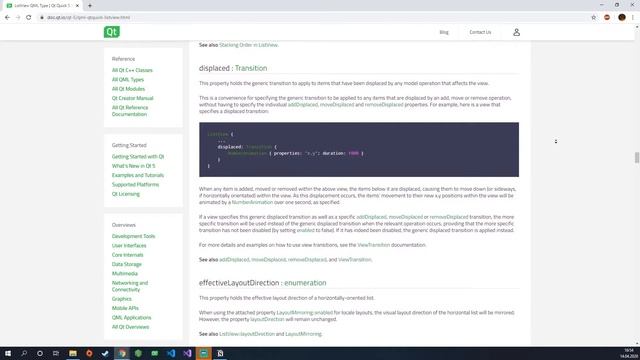640x360 pixels.
Task: Open Transition type link in displaced heading
Action: 251,68
